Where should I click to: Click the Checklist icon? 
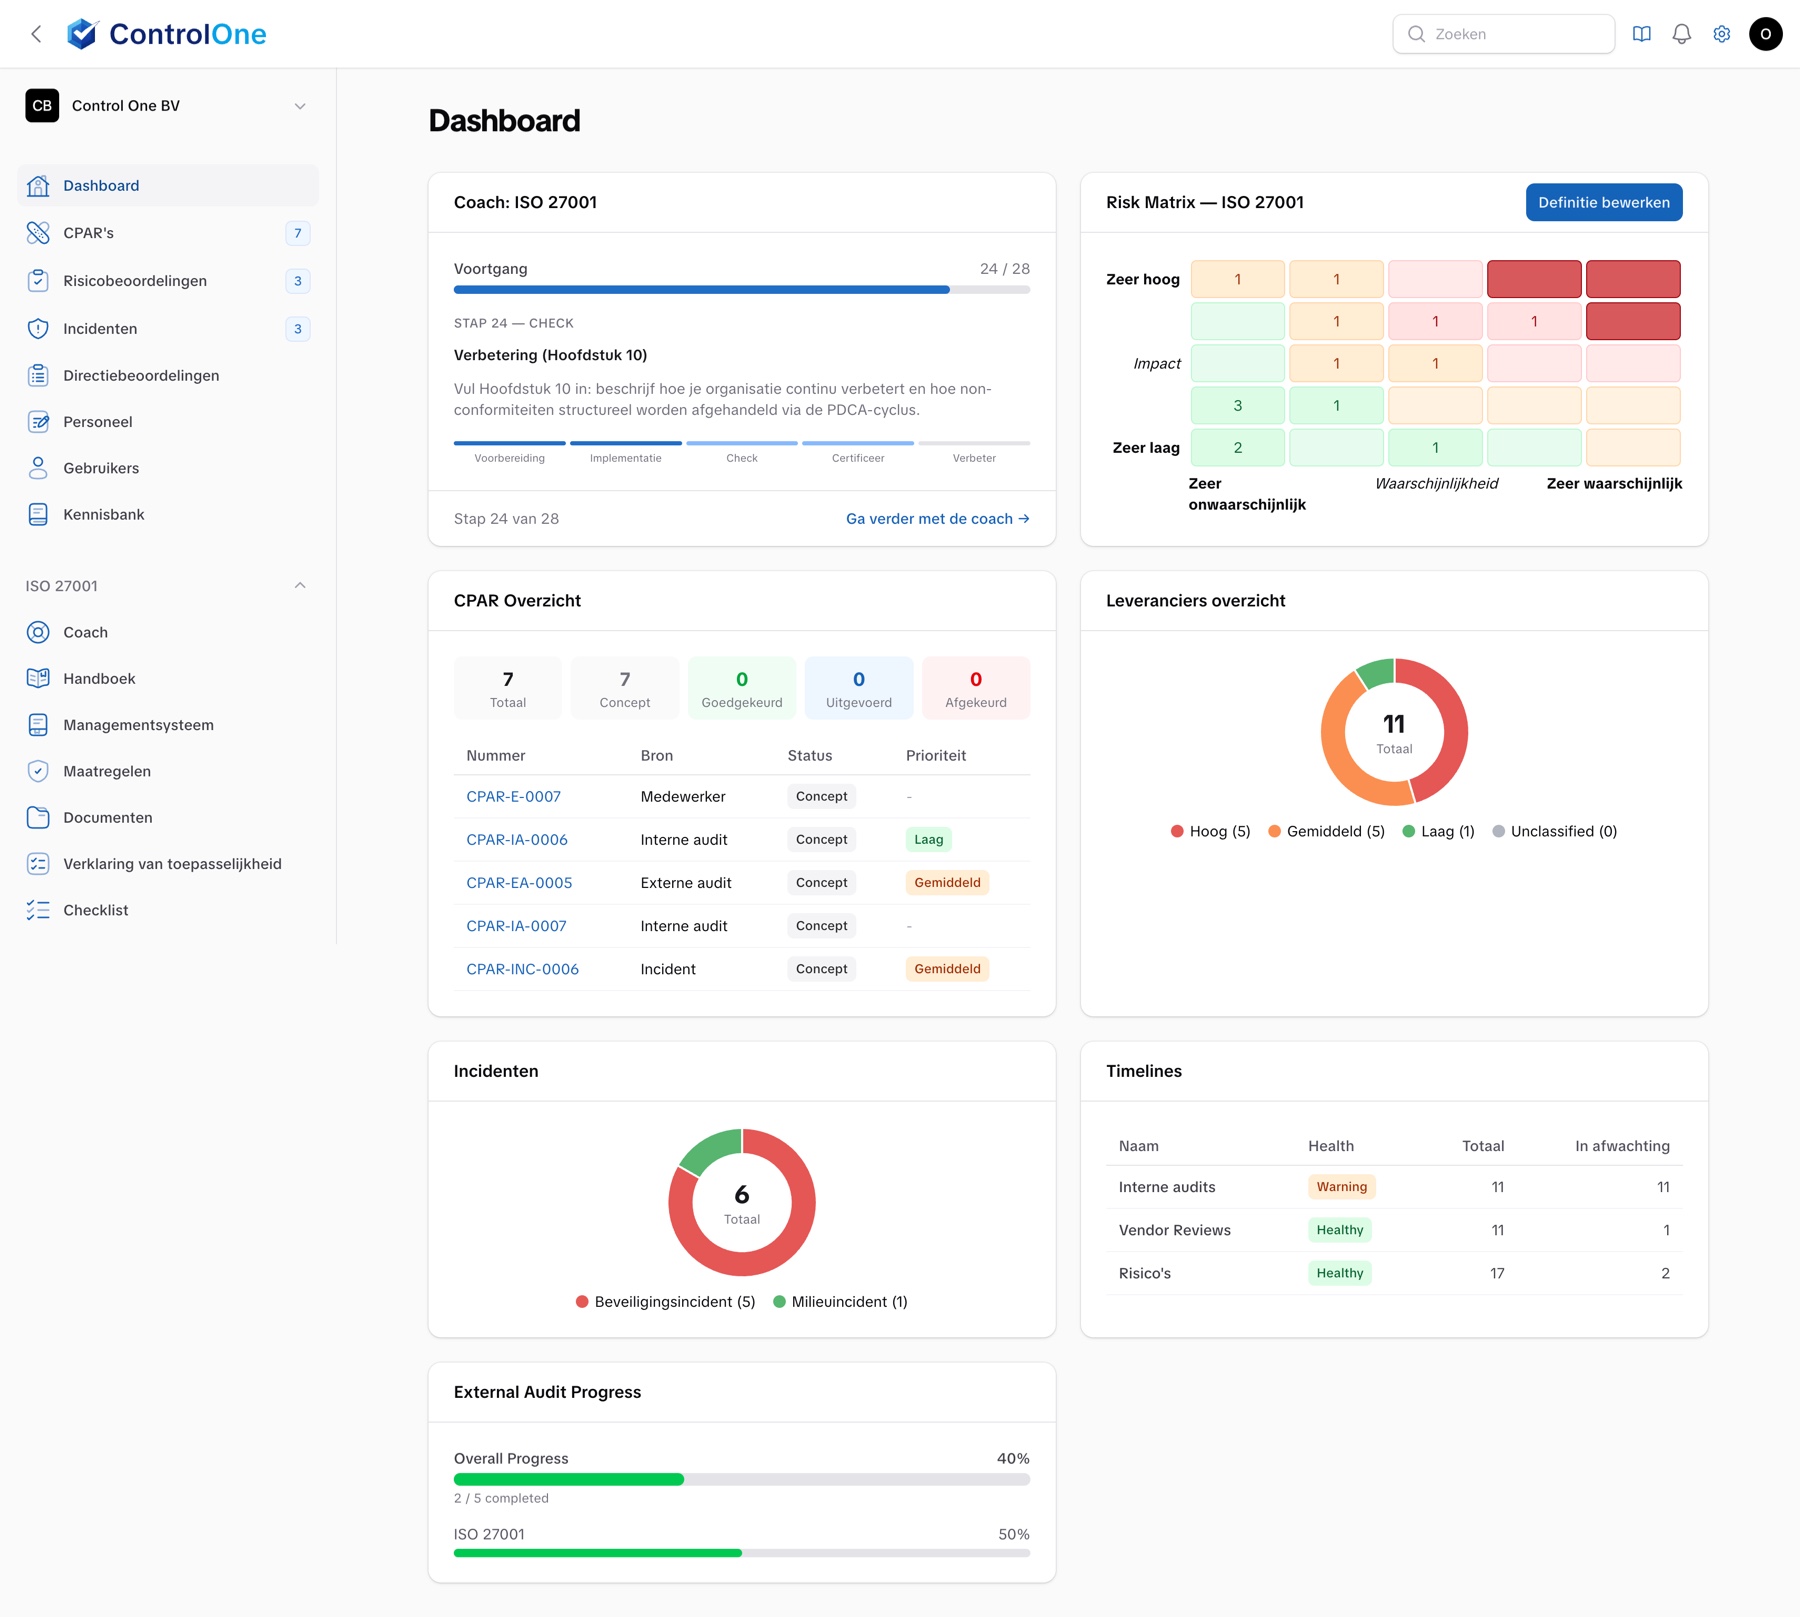click(x=38, y=910)
